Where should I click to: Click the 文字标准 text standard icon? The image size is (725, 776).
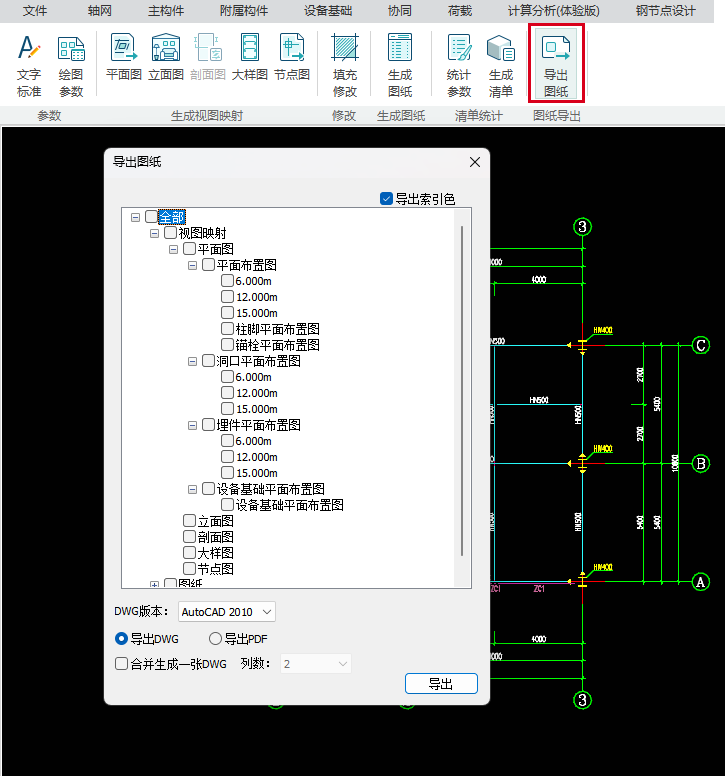pyautogui.click(x=29, y=65)
